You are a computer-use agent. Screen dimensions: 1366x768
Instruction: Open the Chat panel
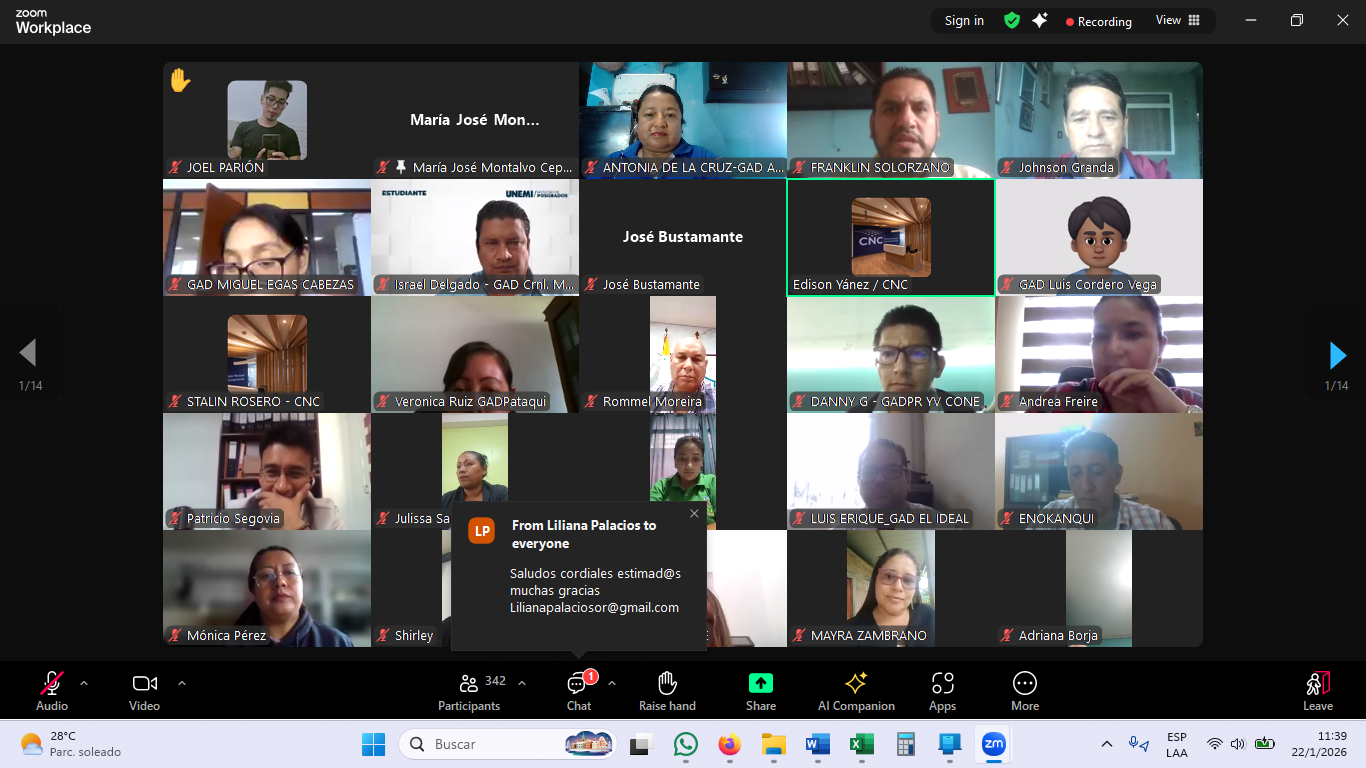pyautogui.click(x=578, y=691)
